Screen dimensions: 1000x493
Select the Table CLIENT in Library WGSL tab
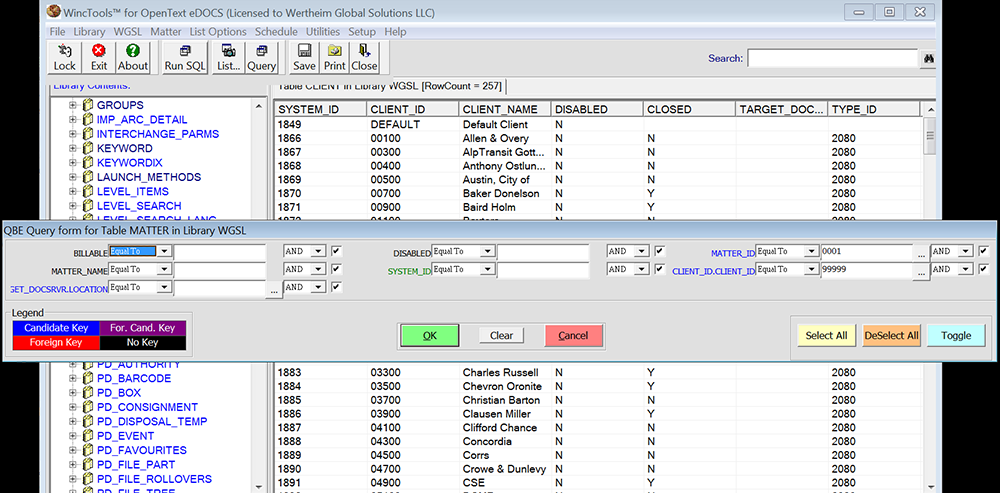[x=390, y=86]
